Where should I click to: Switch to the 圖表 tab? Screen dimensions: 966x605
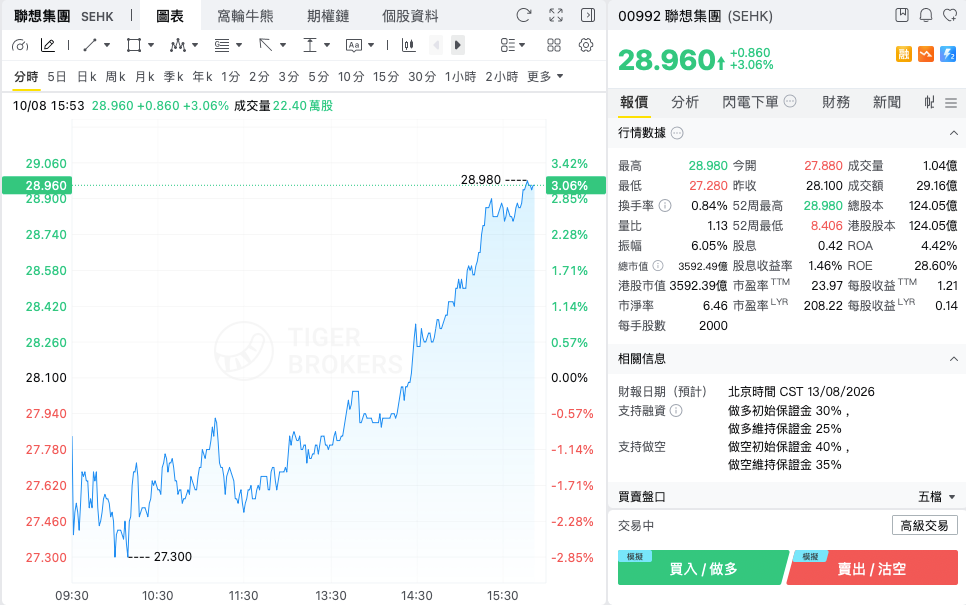[x=170, y=16]
